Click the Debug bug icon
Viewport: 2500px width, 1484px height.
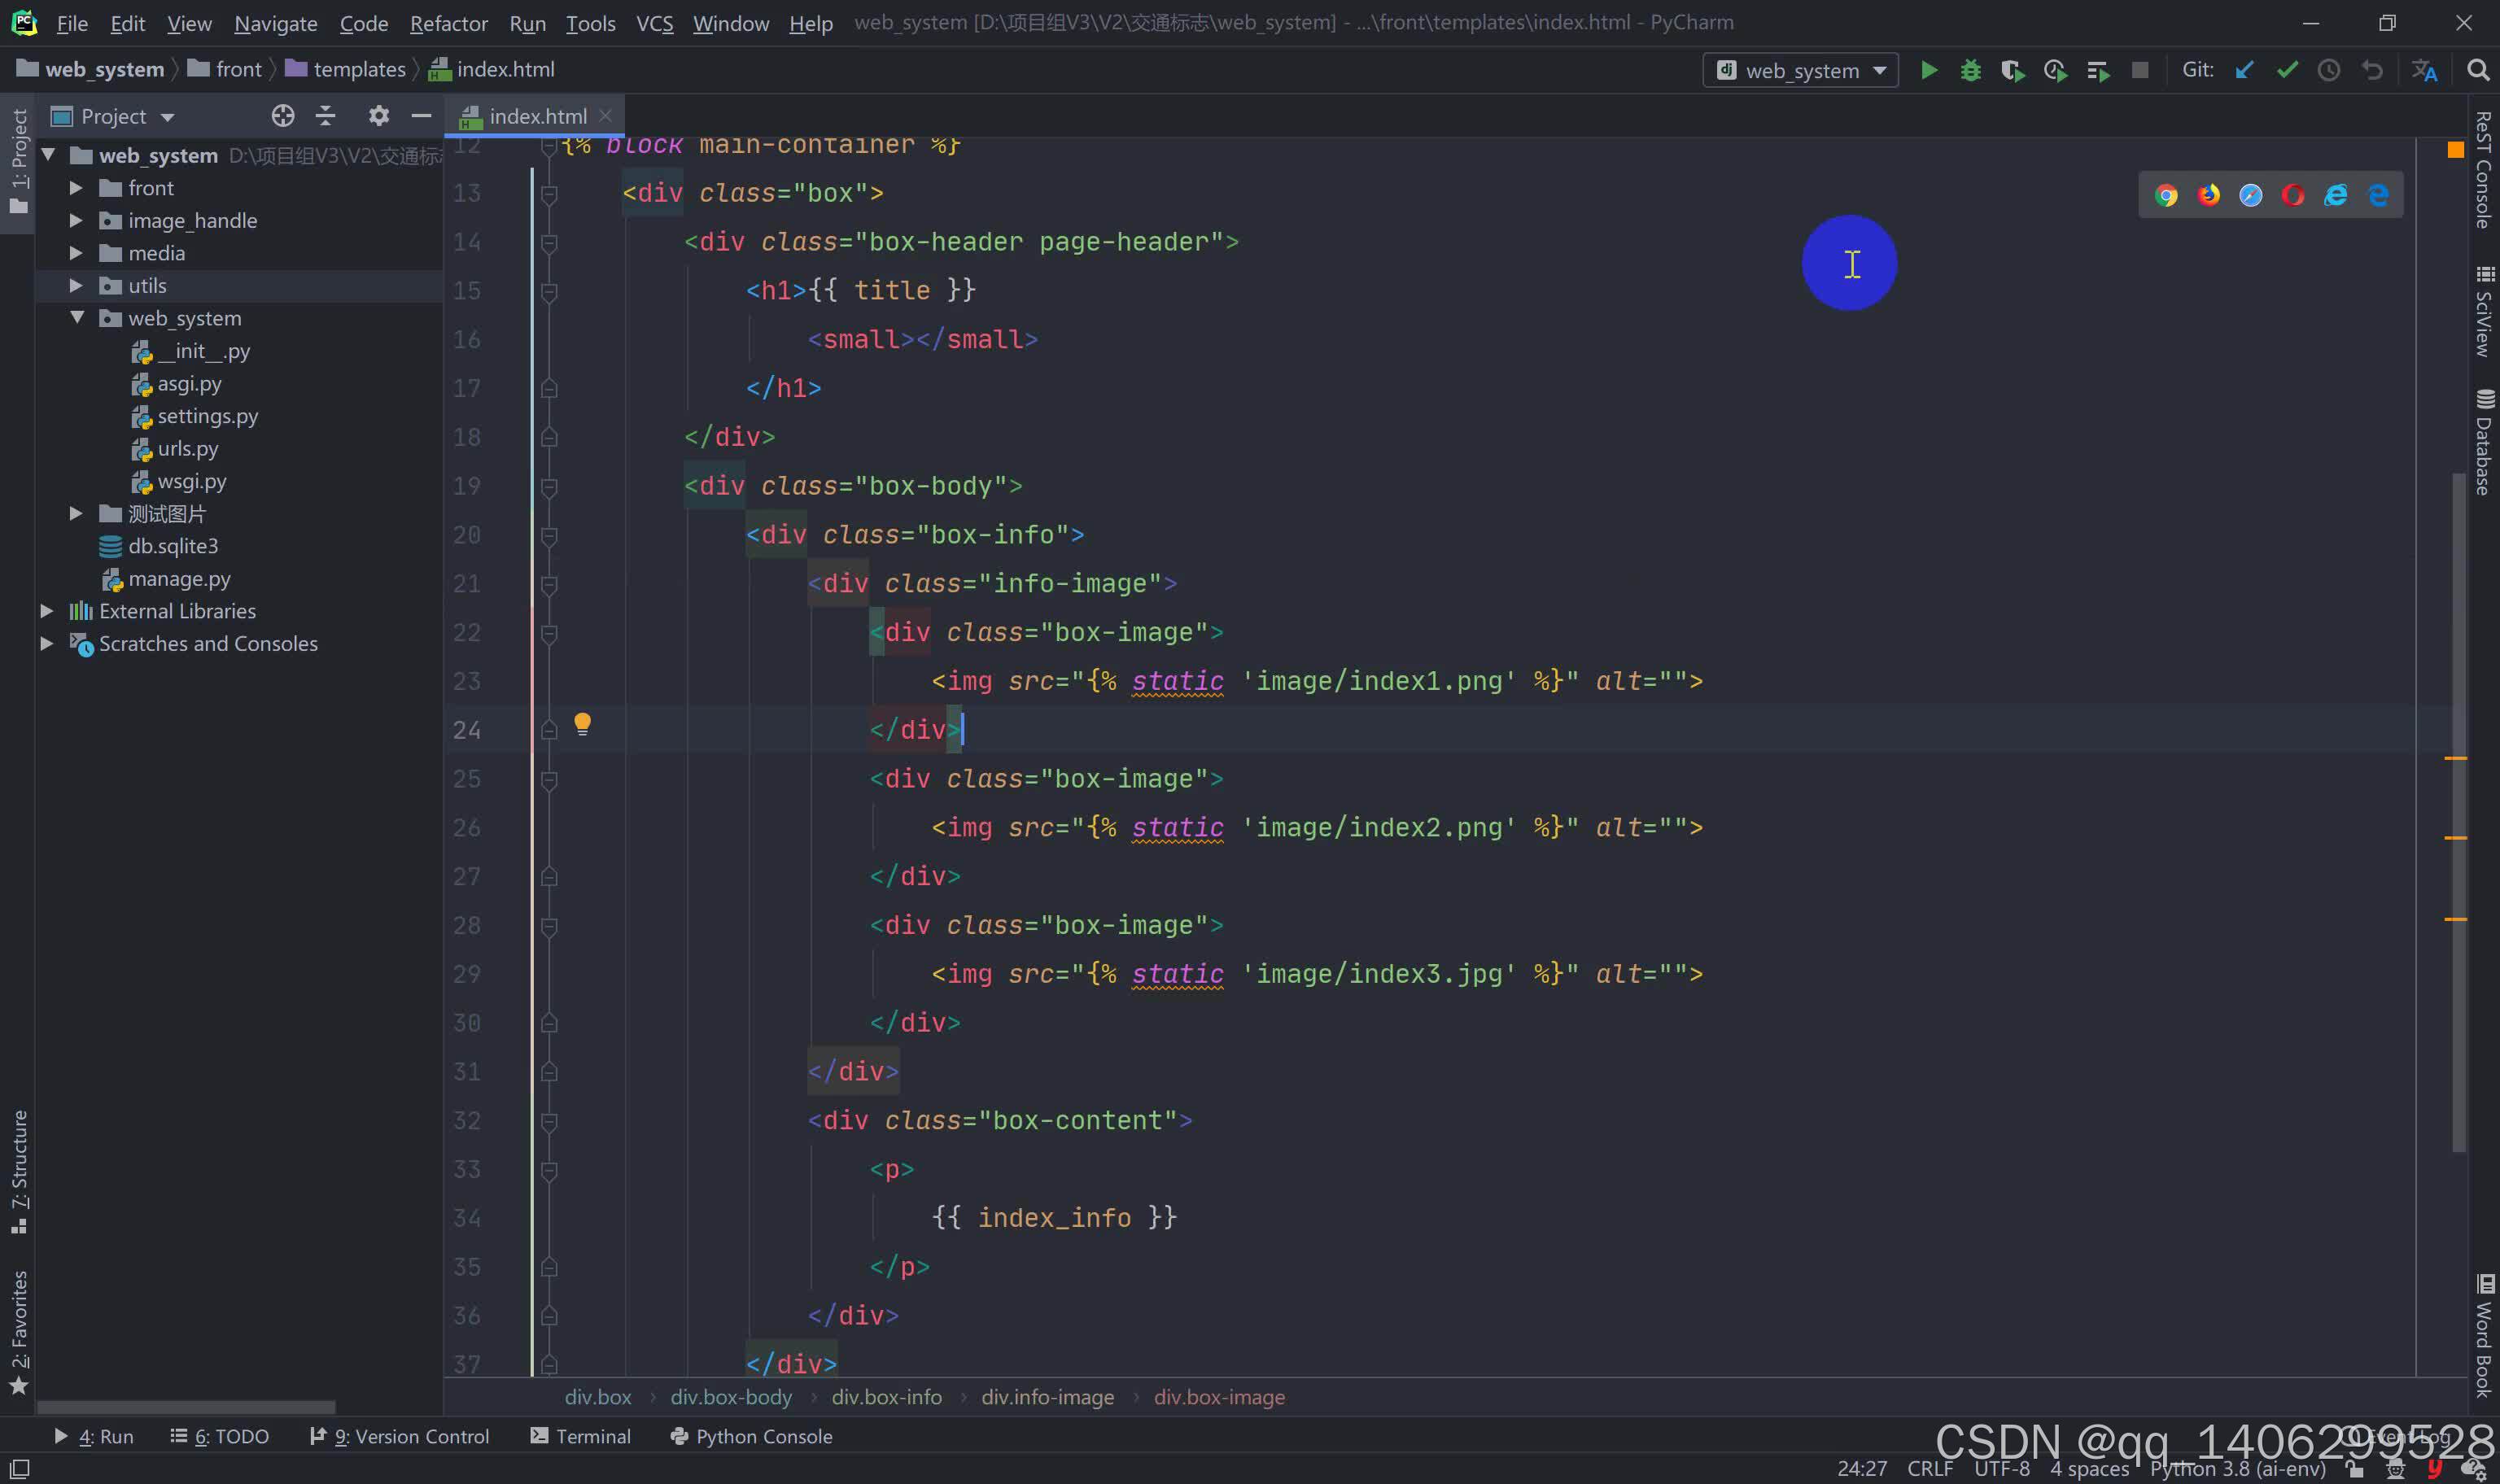(1970, 70)
